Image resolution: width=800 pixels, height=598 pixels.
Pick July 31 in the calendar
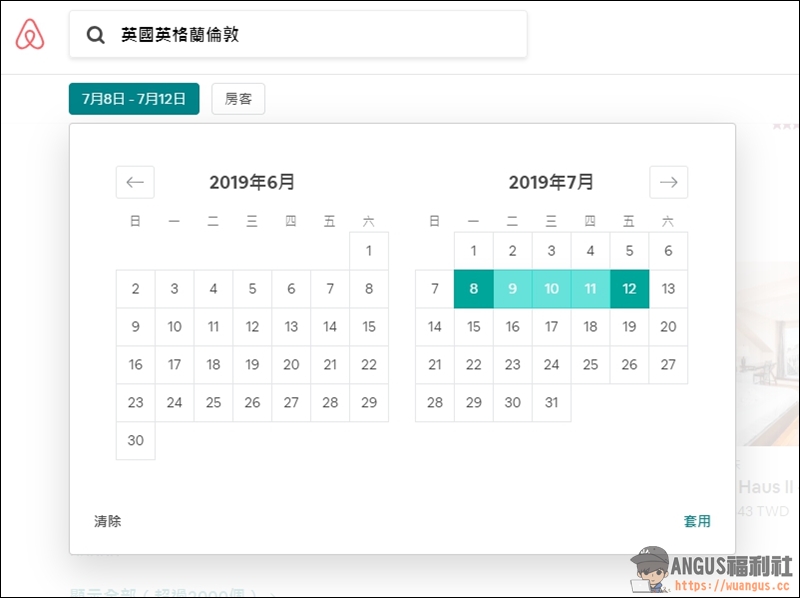(551, 402)
